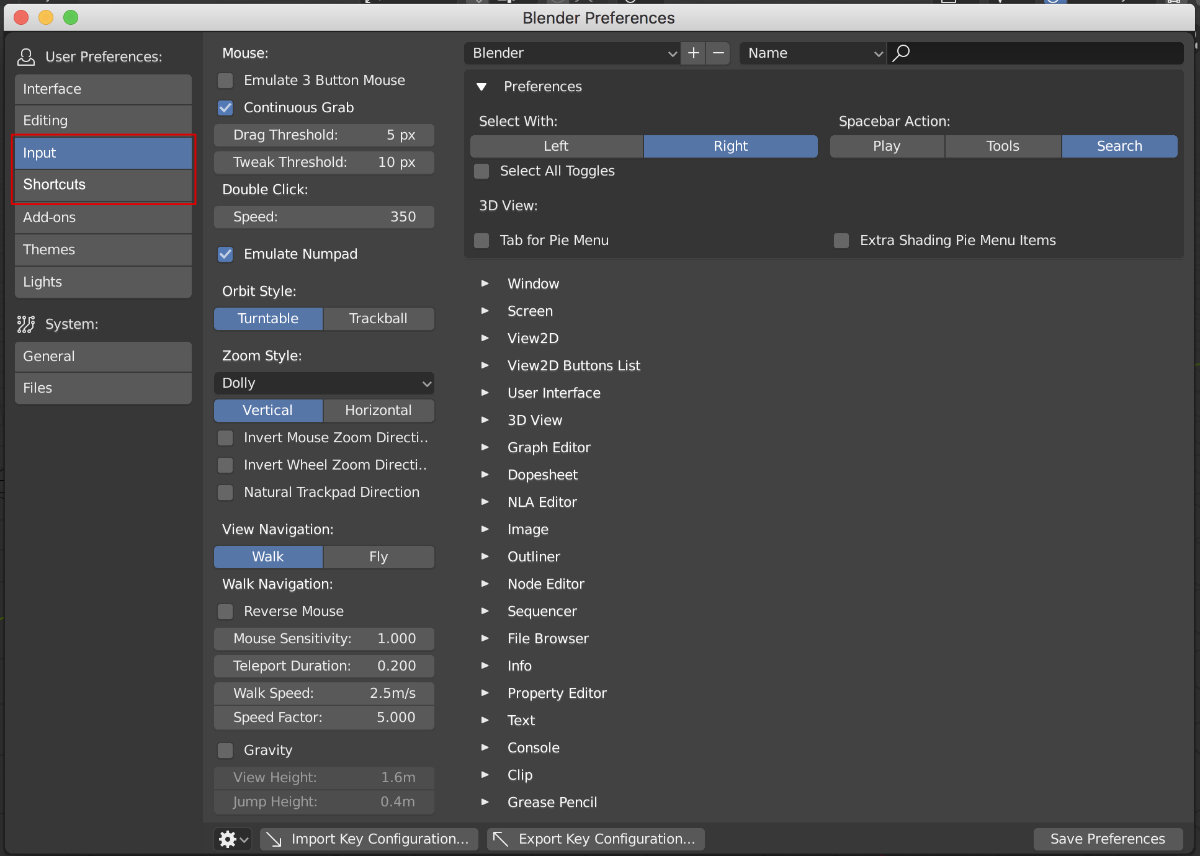1200x856 pixels.
Task: Open the Lights tab
Action: coord(103,282)
